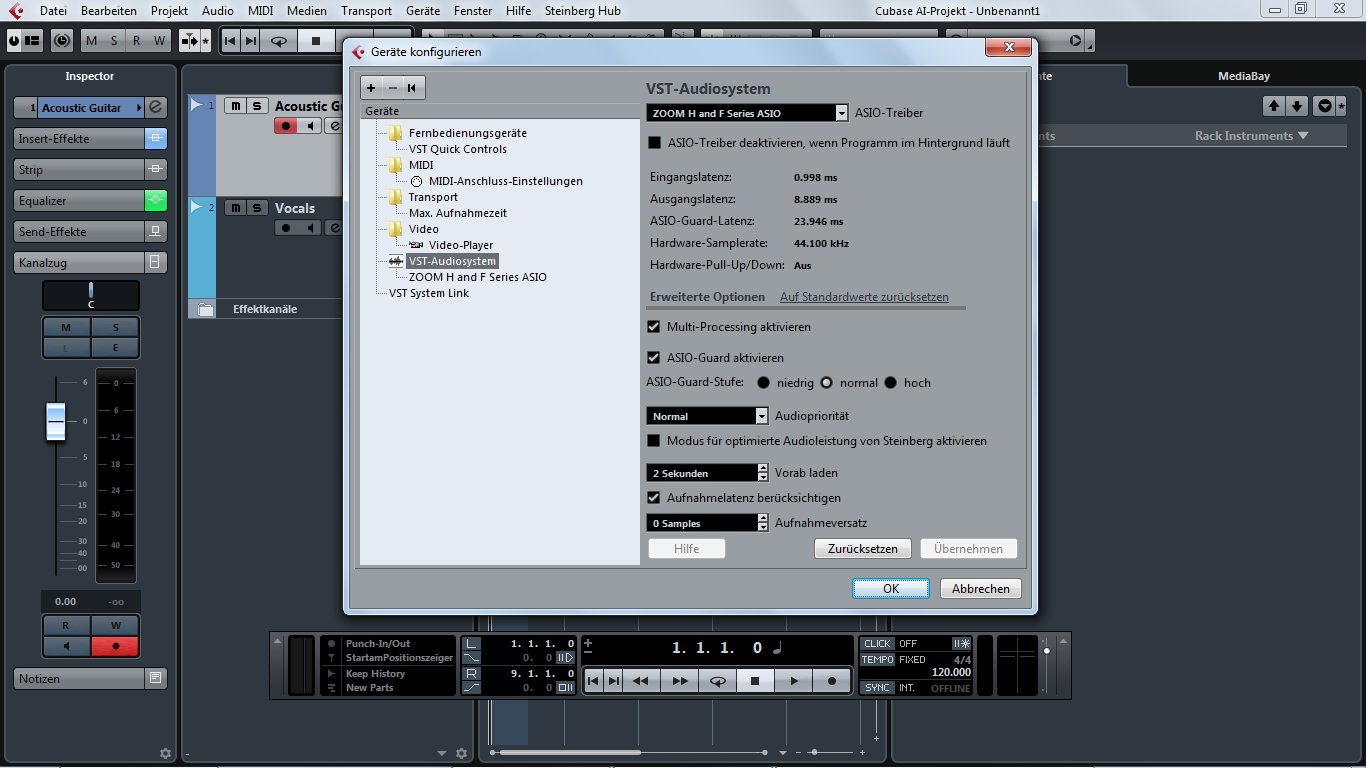This screenshot has width=1366, height=768.
Task: Select the 'normal' ASIO-Guard radio button
Action: [x=827, y=383]
